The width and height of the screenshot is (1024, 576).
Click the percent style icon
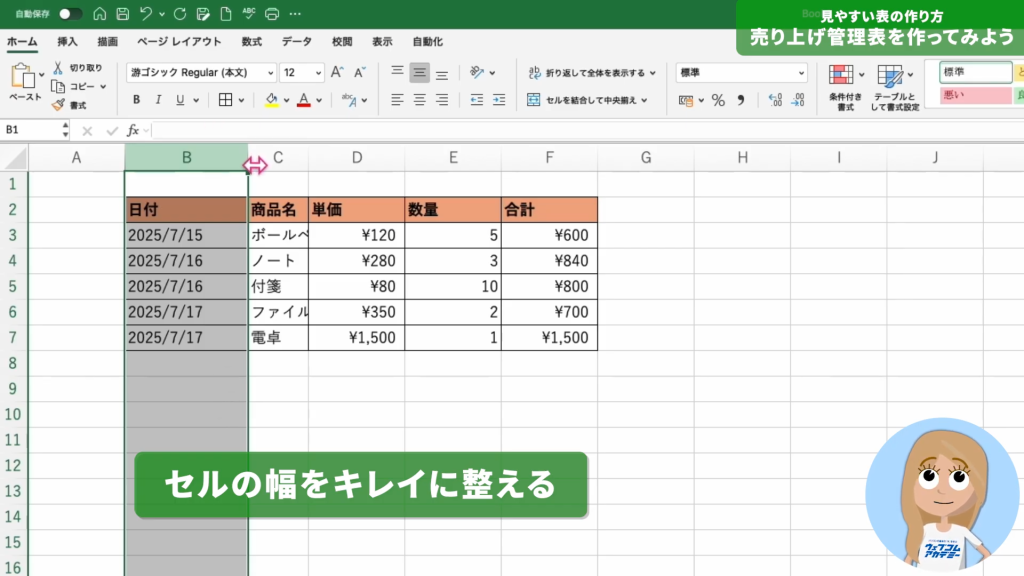(x=717, y=100)
